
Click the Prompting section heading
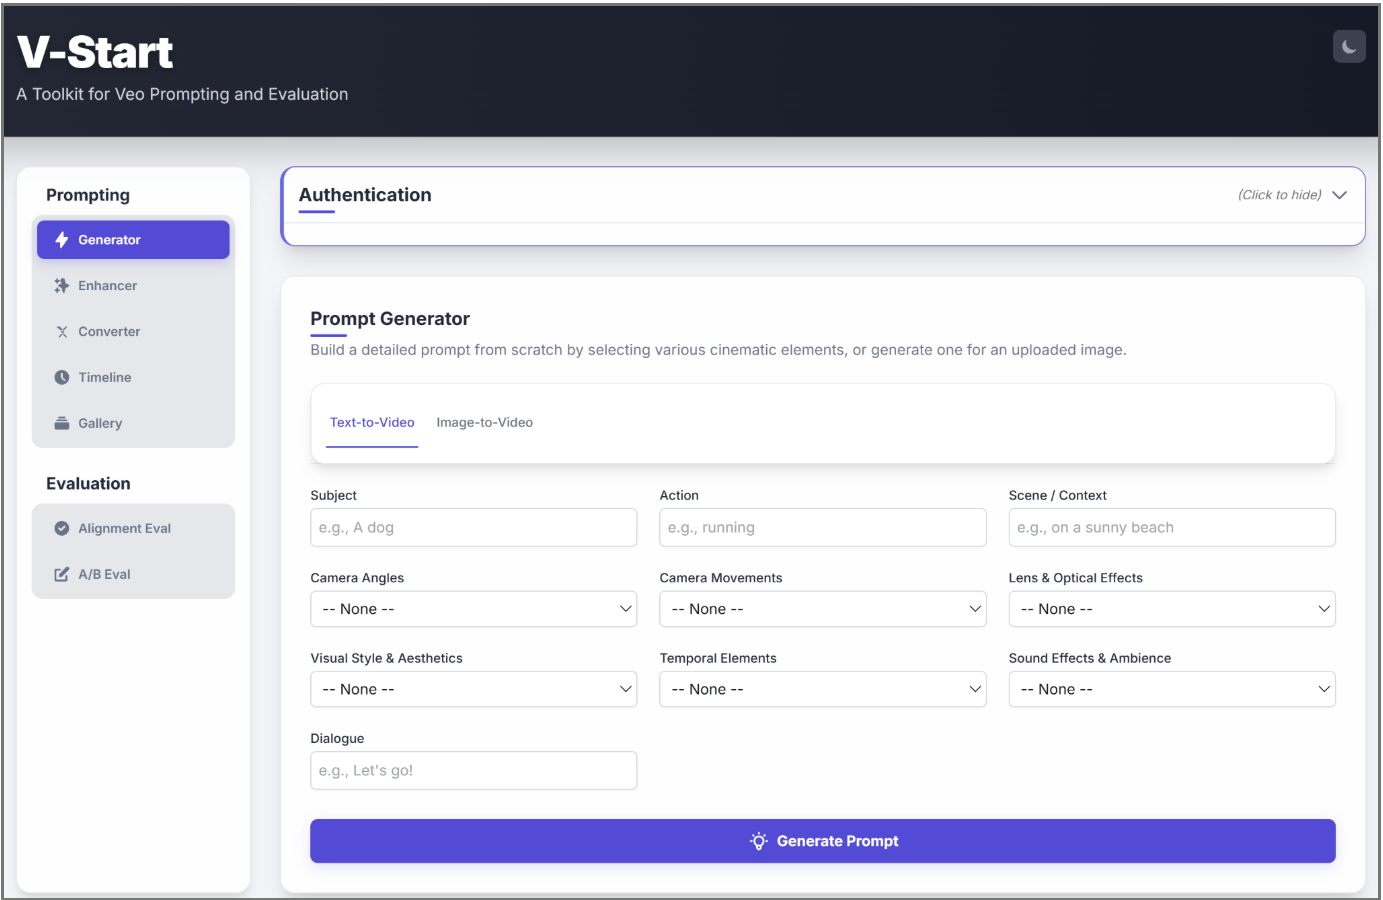[88, 195]
